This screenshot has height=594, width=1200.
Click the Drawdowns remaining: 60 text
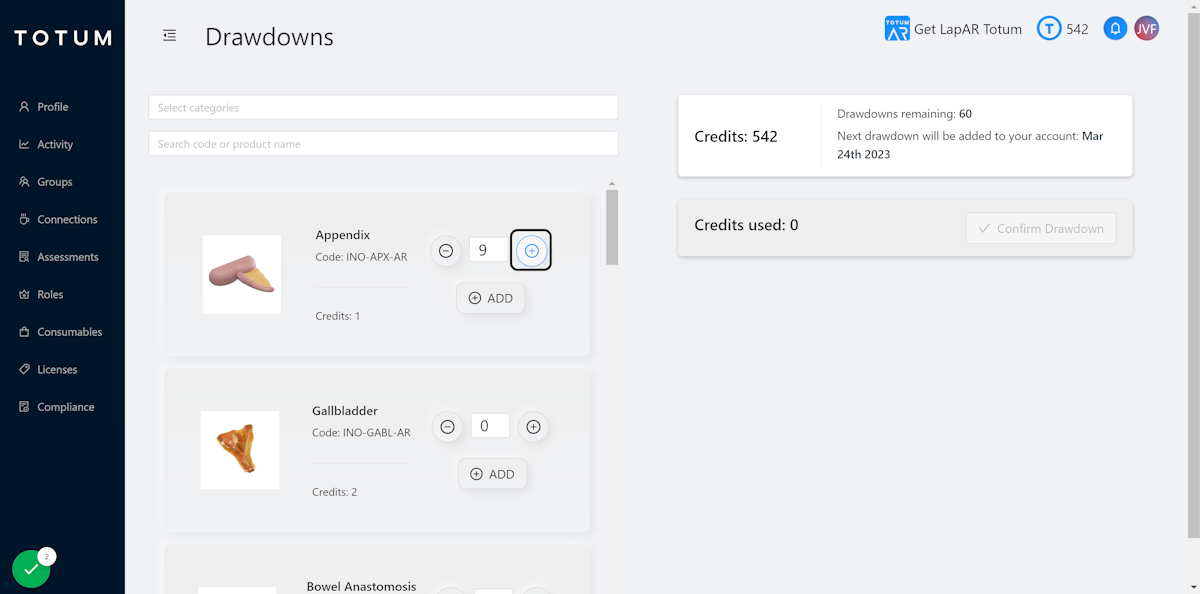[x=904, y=114]
